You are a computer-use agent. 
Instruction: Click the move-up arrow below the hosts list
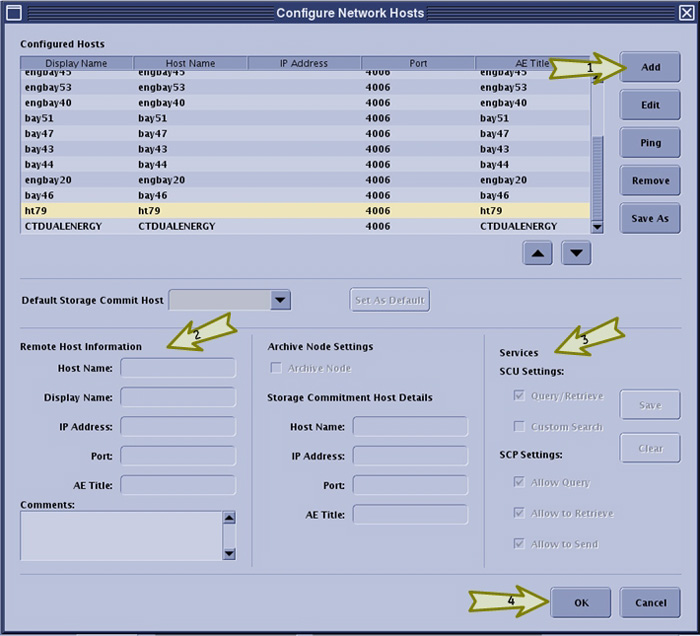pos(538,253)
